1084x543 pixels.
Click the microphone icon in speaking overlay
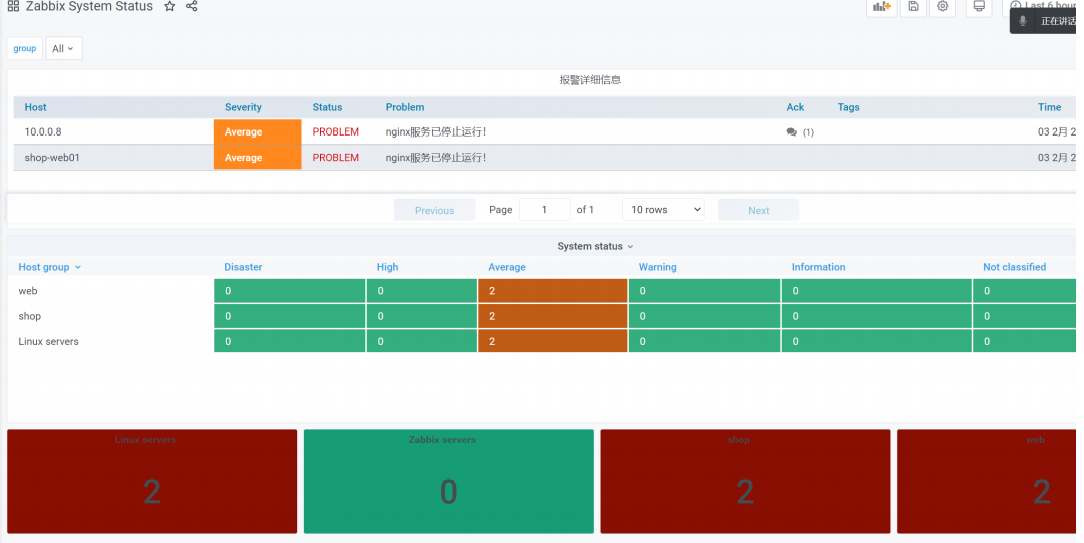[x=1022, y=21]
